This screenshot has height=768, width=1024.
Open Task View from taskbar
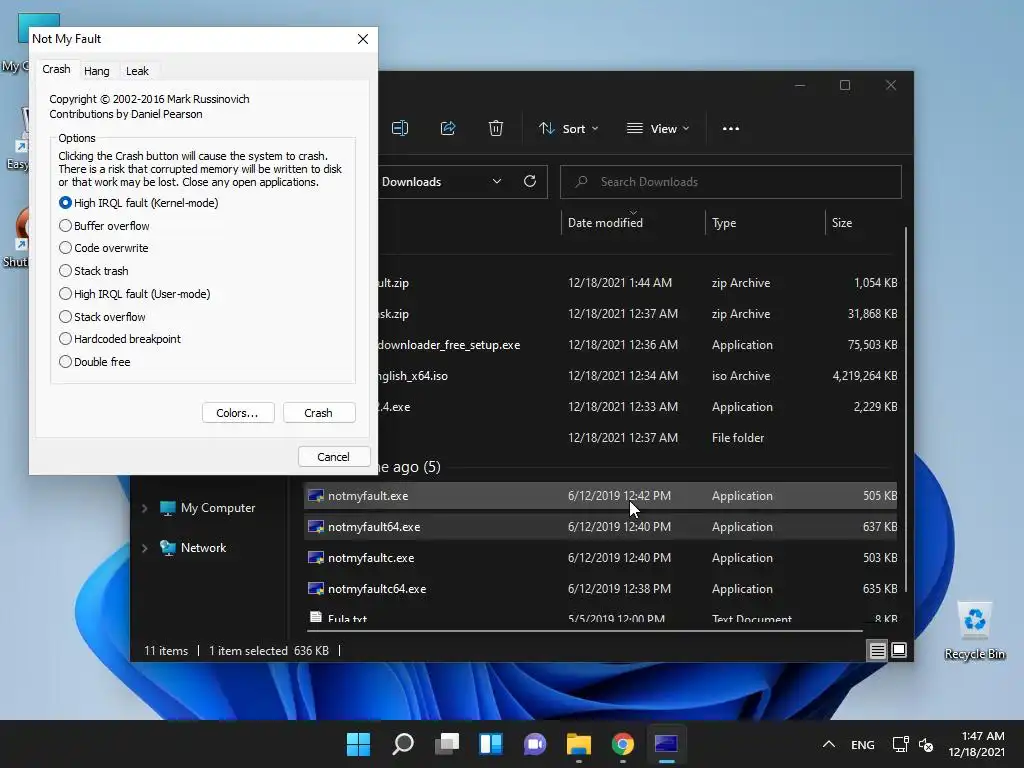coord(447,744)
